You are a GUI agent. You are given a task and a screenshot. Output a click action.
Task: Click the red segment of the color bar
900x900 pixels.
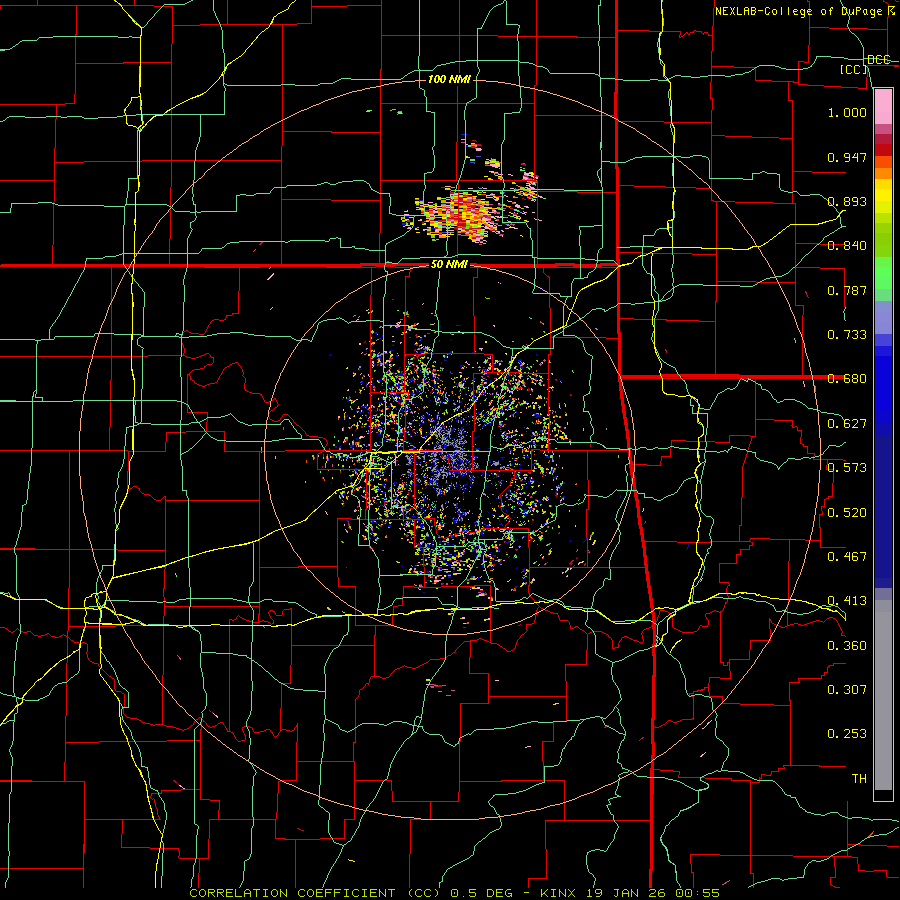883,149
